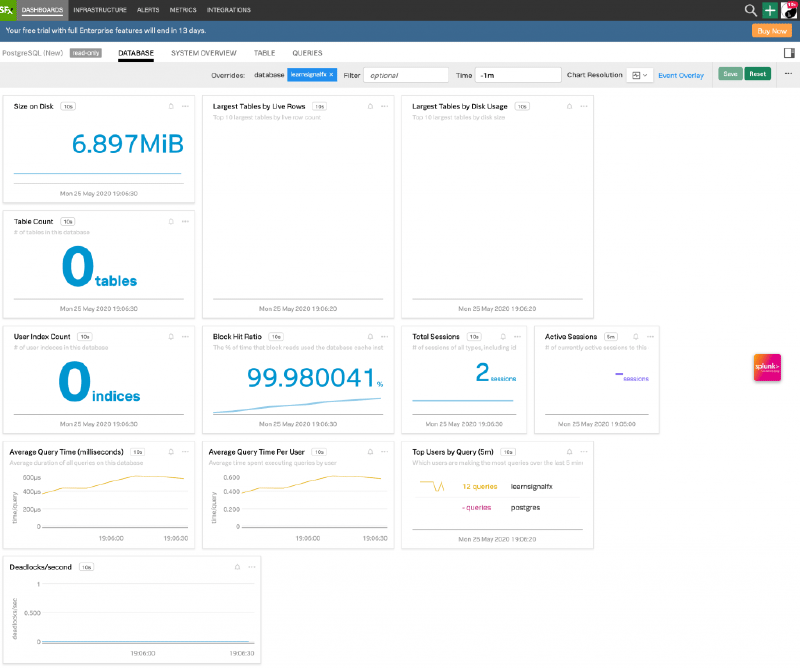Click the '12 queries' value
The image size is (800, 668).
(480, 486)
